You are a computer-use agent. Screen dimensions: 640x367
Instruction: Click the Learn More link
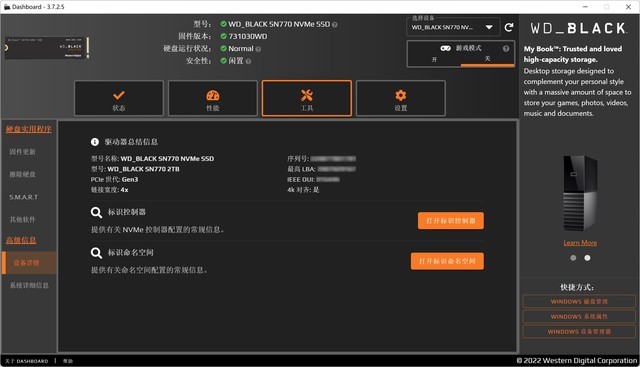580,243
